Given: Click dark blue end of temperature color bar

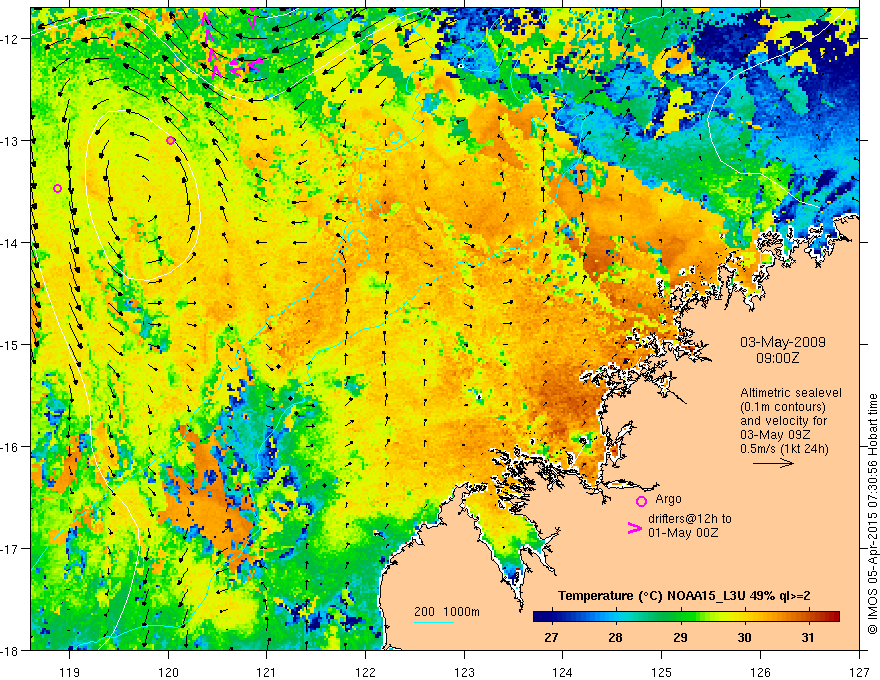Looking at the screenshot, I should coord(540,617).
